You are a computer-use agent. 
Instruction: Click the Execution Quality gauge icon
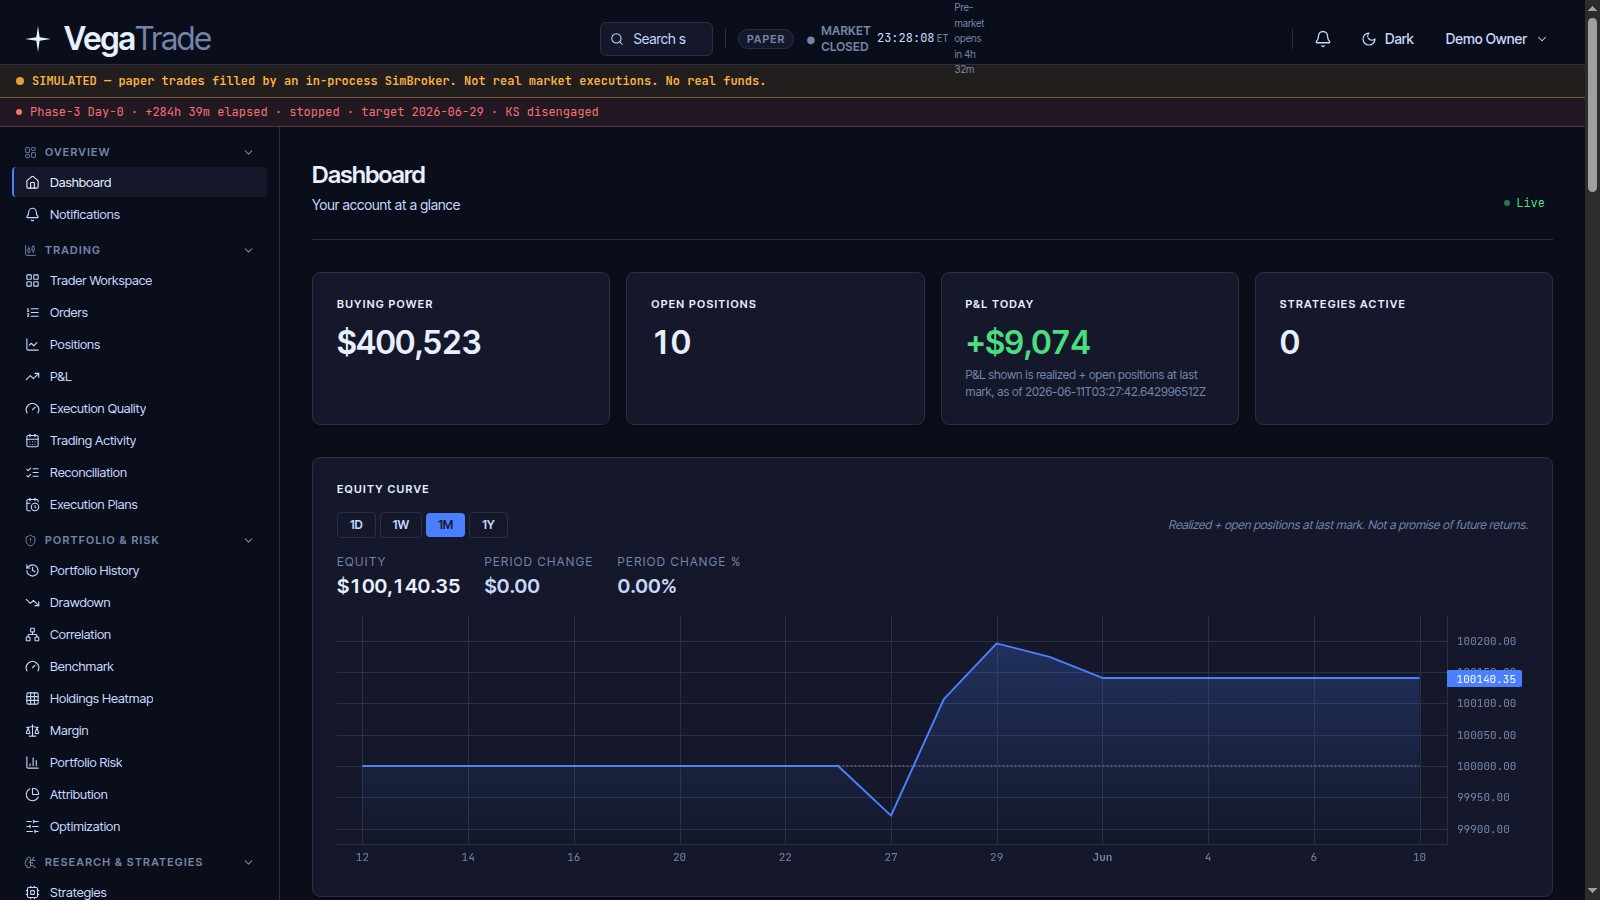32,409
